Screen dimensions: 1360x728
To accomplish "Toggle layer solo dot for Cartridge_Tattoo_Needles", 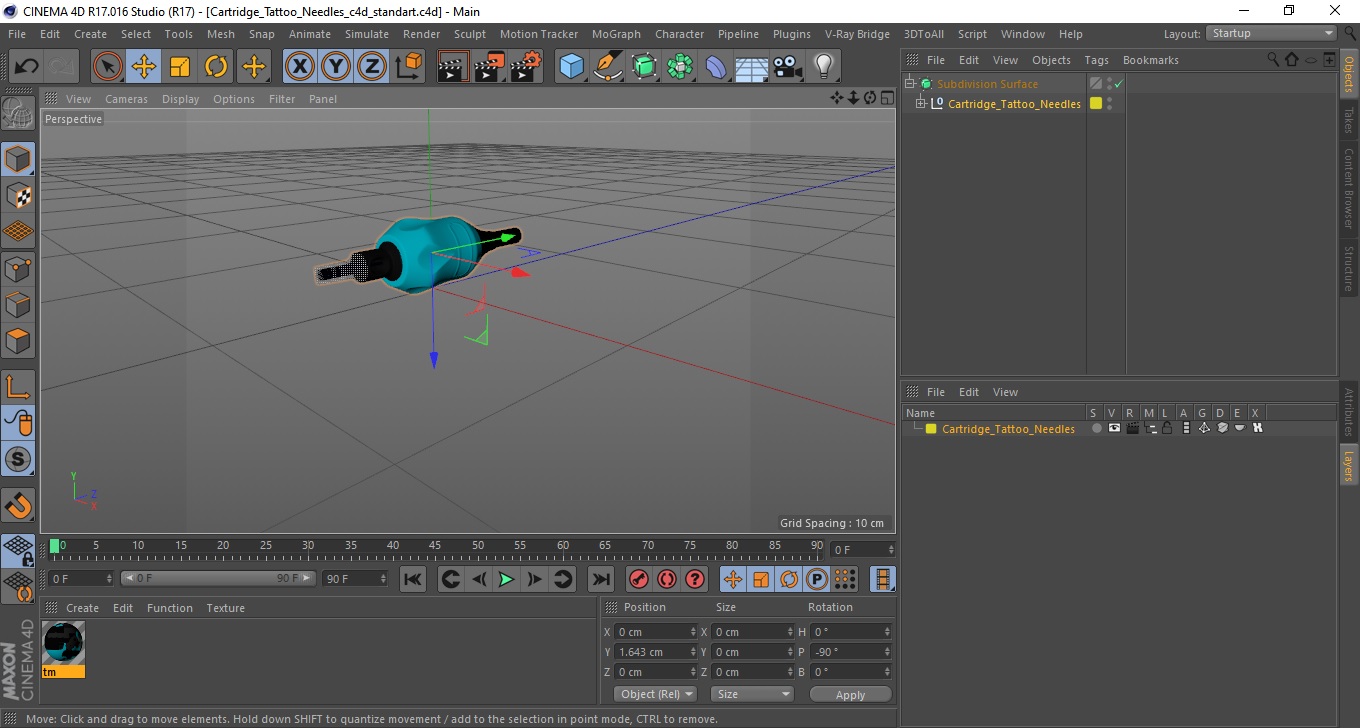I will pyautogui.click(x=1097, y=428).
